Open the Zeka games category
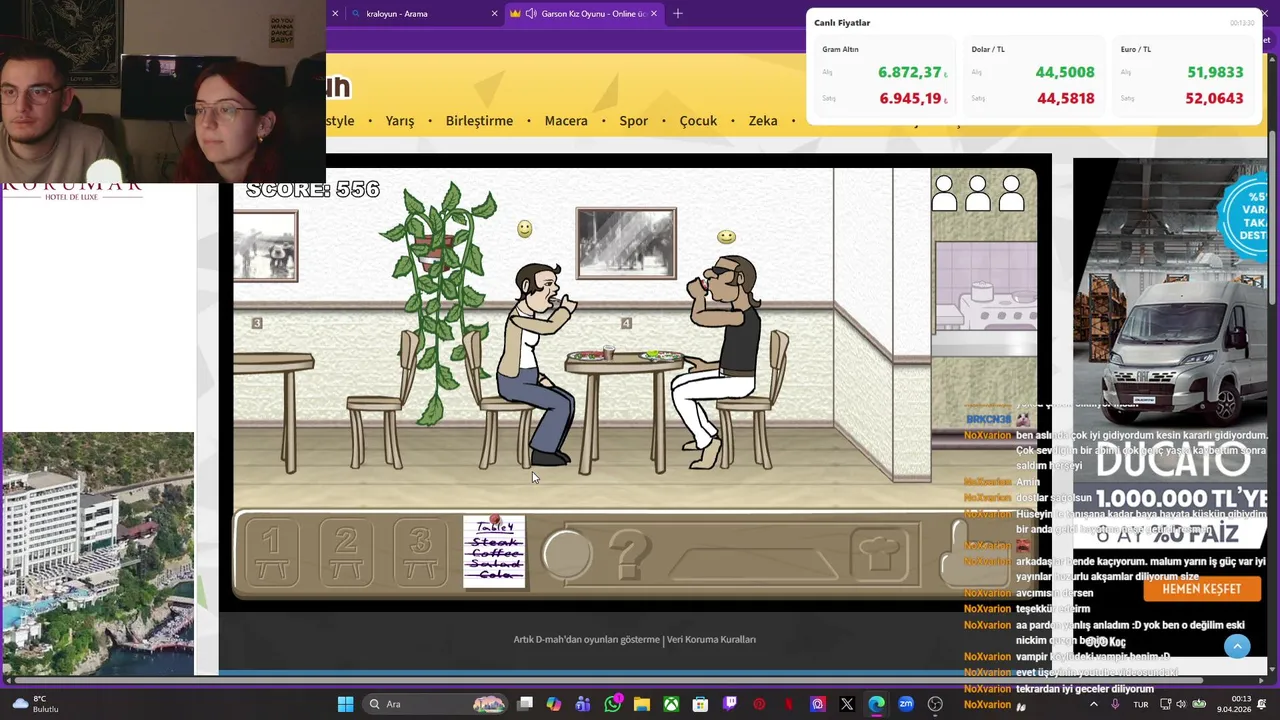 point(763,121)
